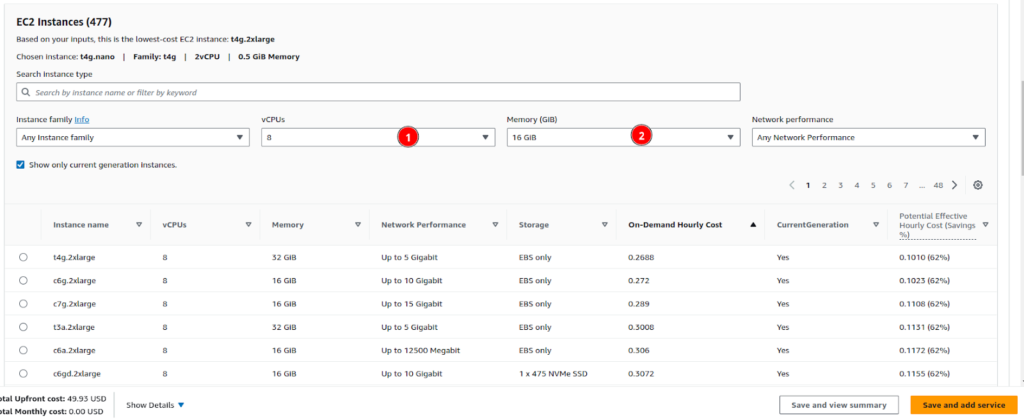Go to next page arrow in pagination
The image size is (1024, 420).
point(954,185)
